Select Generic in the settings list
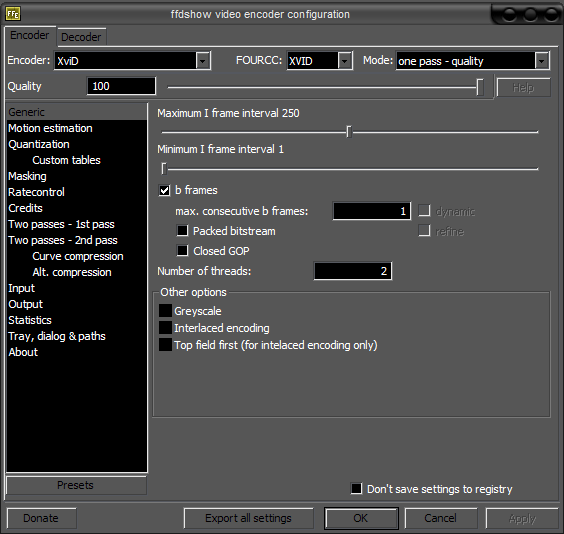Screen dimensions: 564x534 pos(77,112)
